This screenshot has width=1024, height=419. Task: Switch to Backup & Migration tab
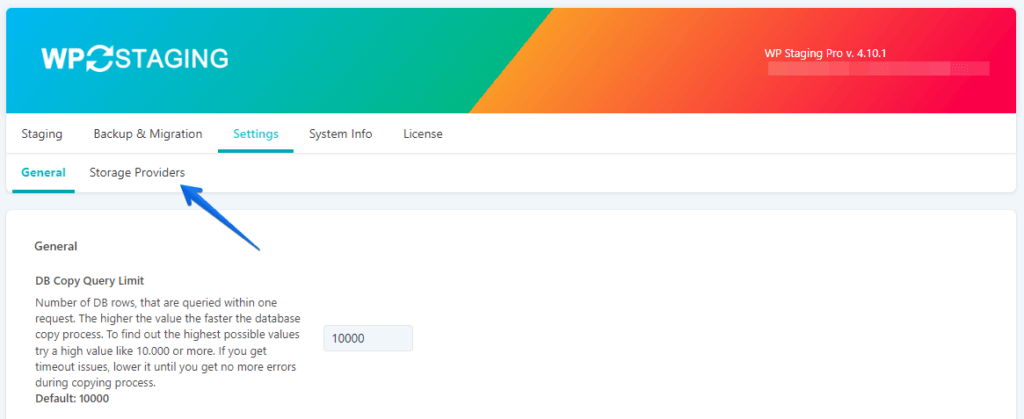[x=148, y=134]
